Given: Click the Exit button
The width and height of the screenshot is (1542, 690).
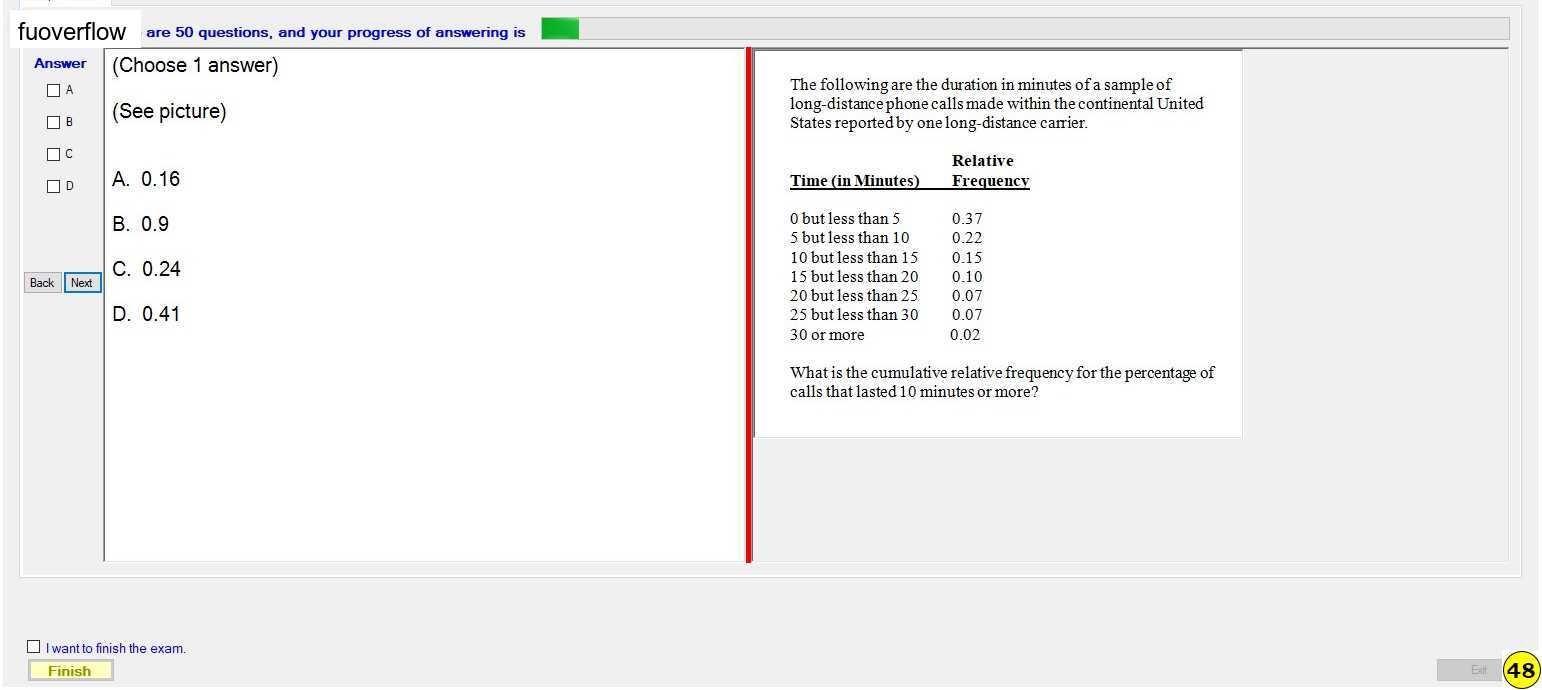Looking at the screenshot, I should click(x=1469, y=670).
